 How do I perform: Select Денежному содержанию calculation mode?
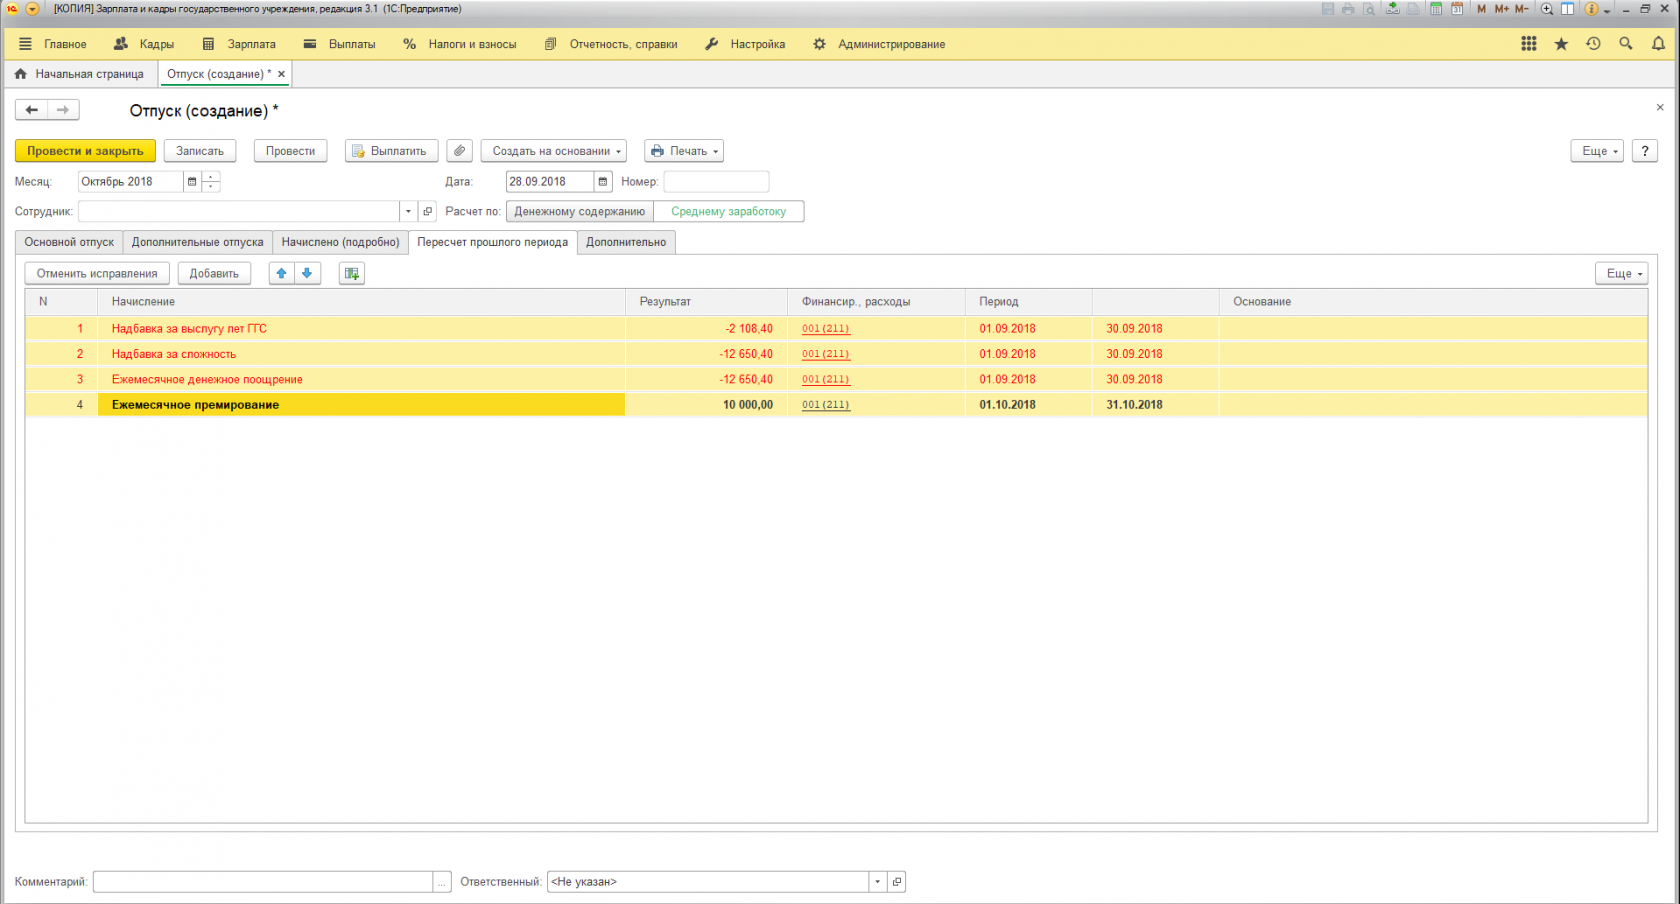pyautogui.click(x=580, y=212)
